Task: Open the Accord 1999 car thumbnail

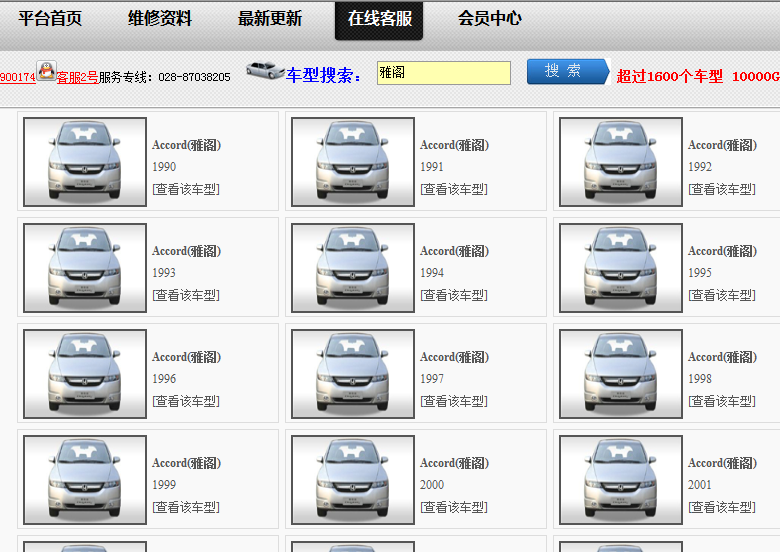Action: 85,479
